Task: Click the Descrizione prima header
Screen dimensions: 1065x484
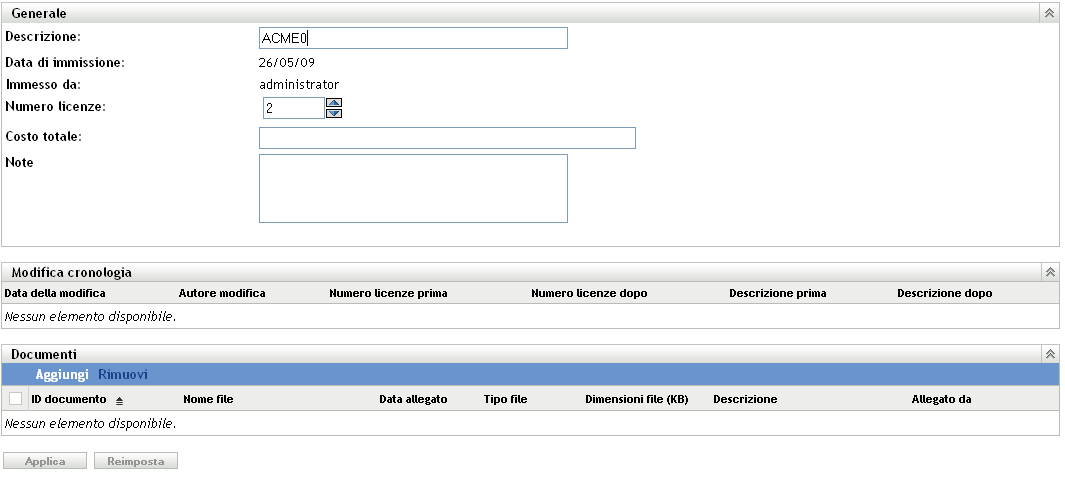Action: pos(778,293)
